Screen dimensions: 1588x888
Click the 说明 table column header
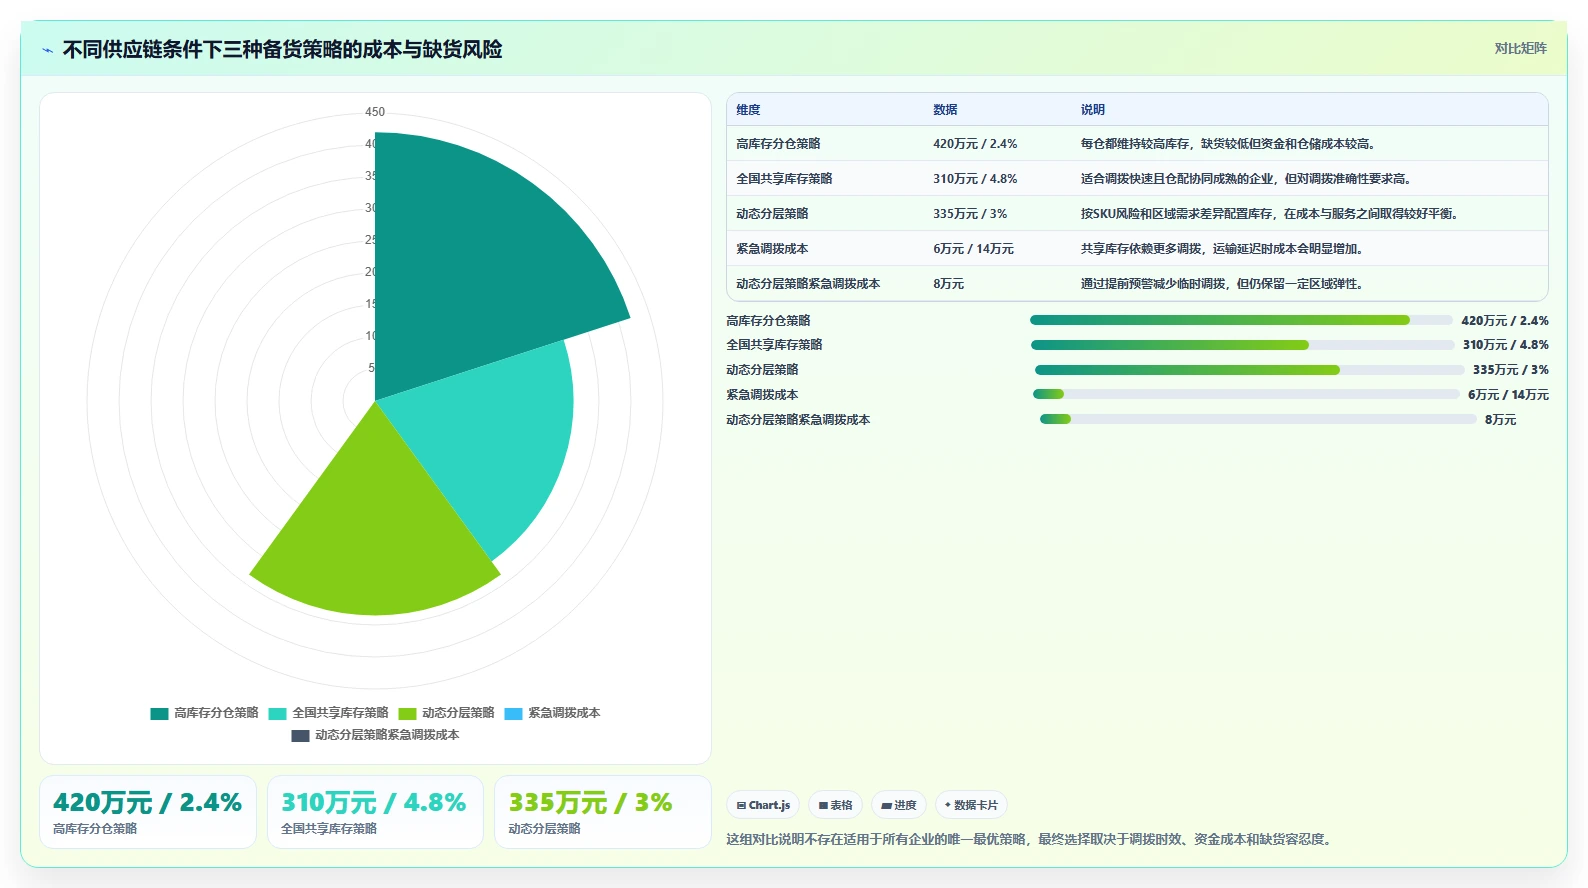pyautogui.click(x=1092, y=110)
